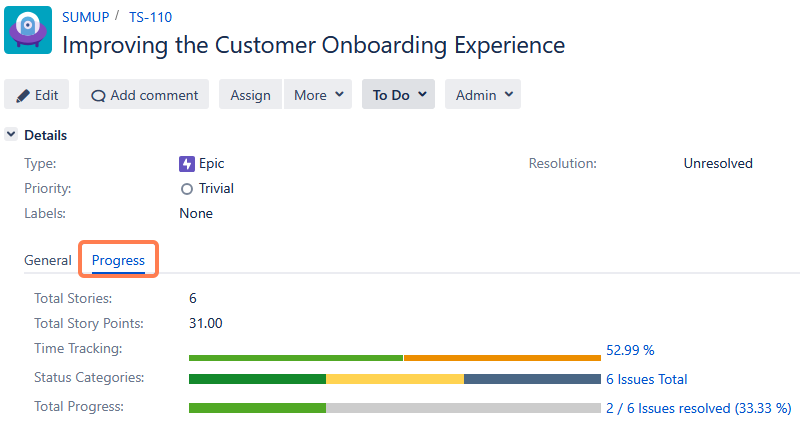Click the SUMUP project avatar icon
This screenshot has height=425, width=800.
[28, 29]
